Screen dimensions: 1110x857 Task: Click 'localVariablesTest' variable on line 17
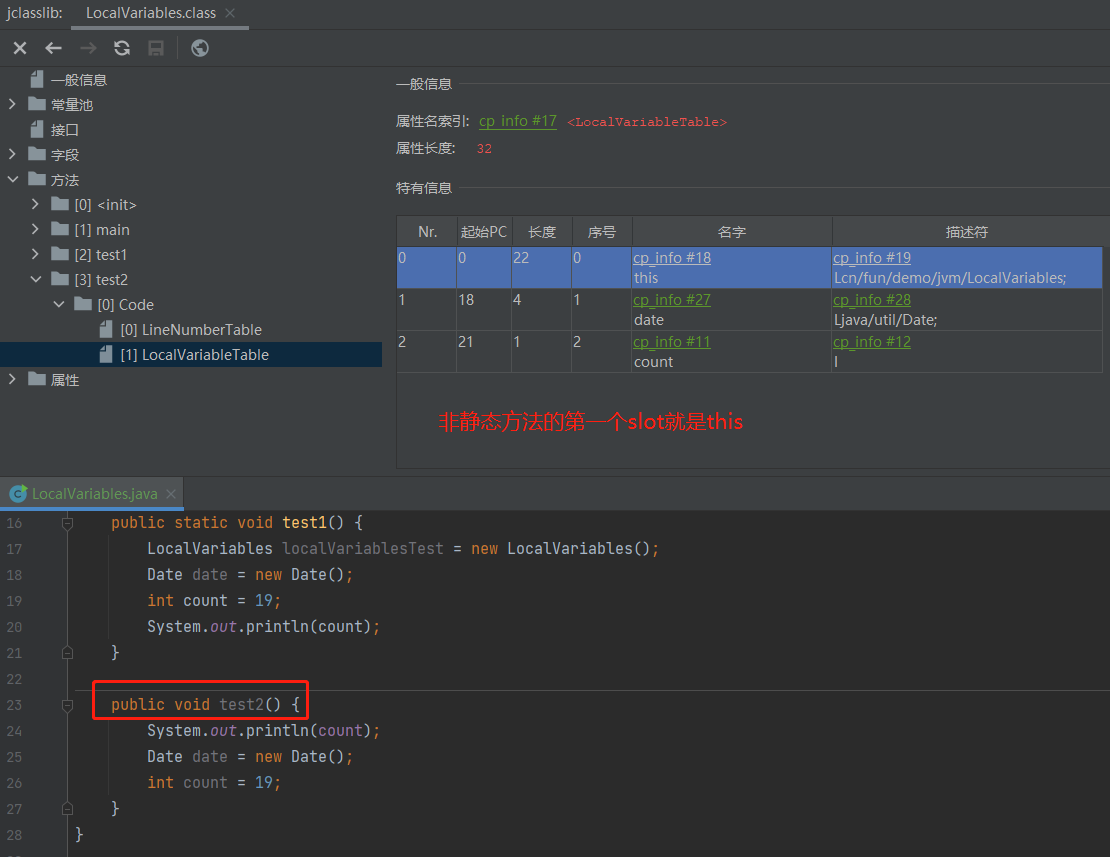coord(363,548)
